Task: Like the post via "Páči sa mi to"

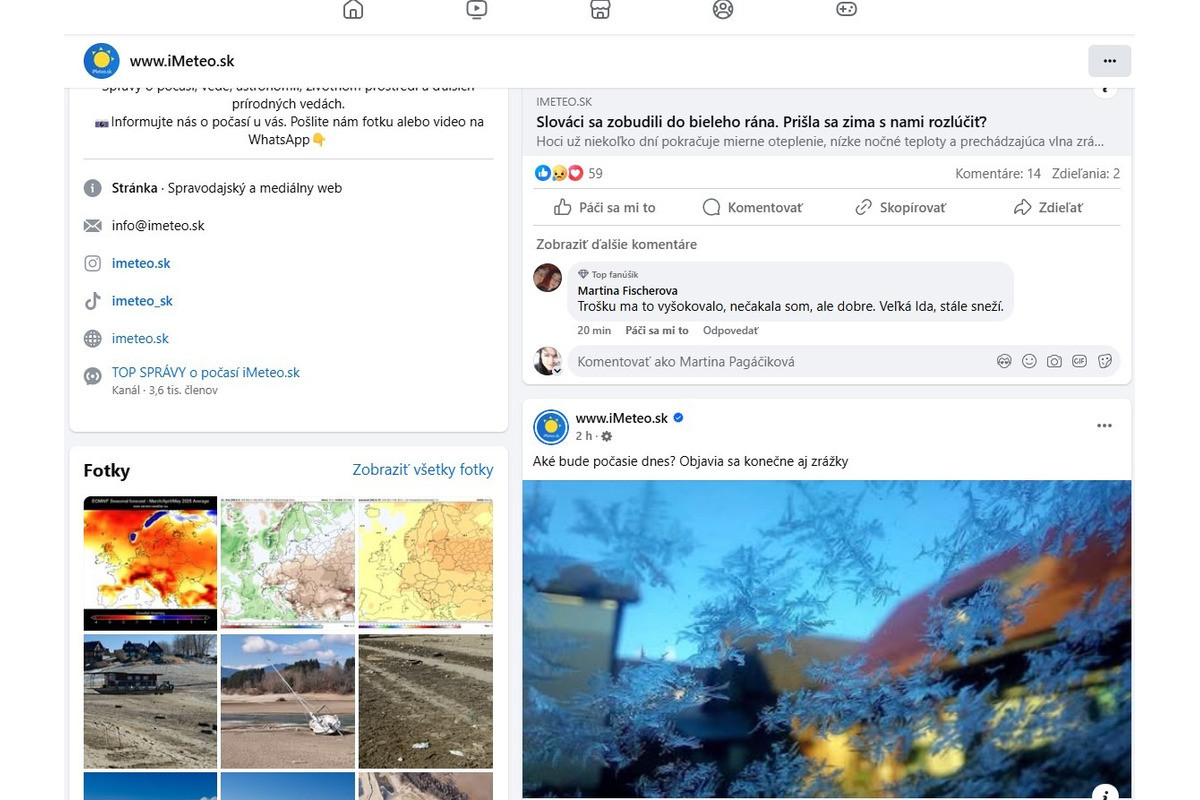Action: 603,207
